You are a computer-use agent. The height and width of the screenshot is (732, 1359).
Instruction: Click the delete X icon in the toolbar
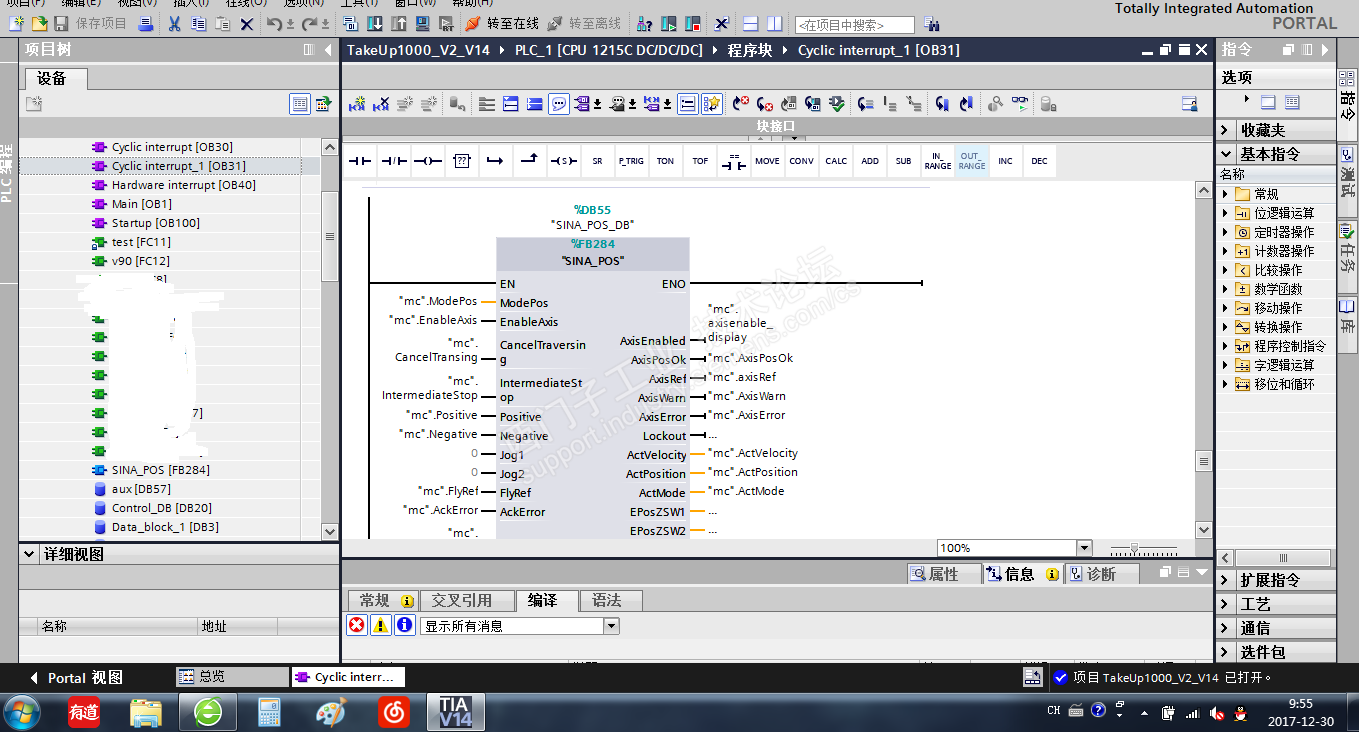click(247, 23)
